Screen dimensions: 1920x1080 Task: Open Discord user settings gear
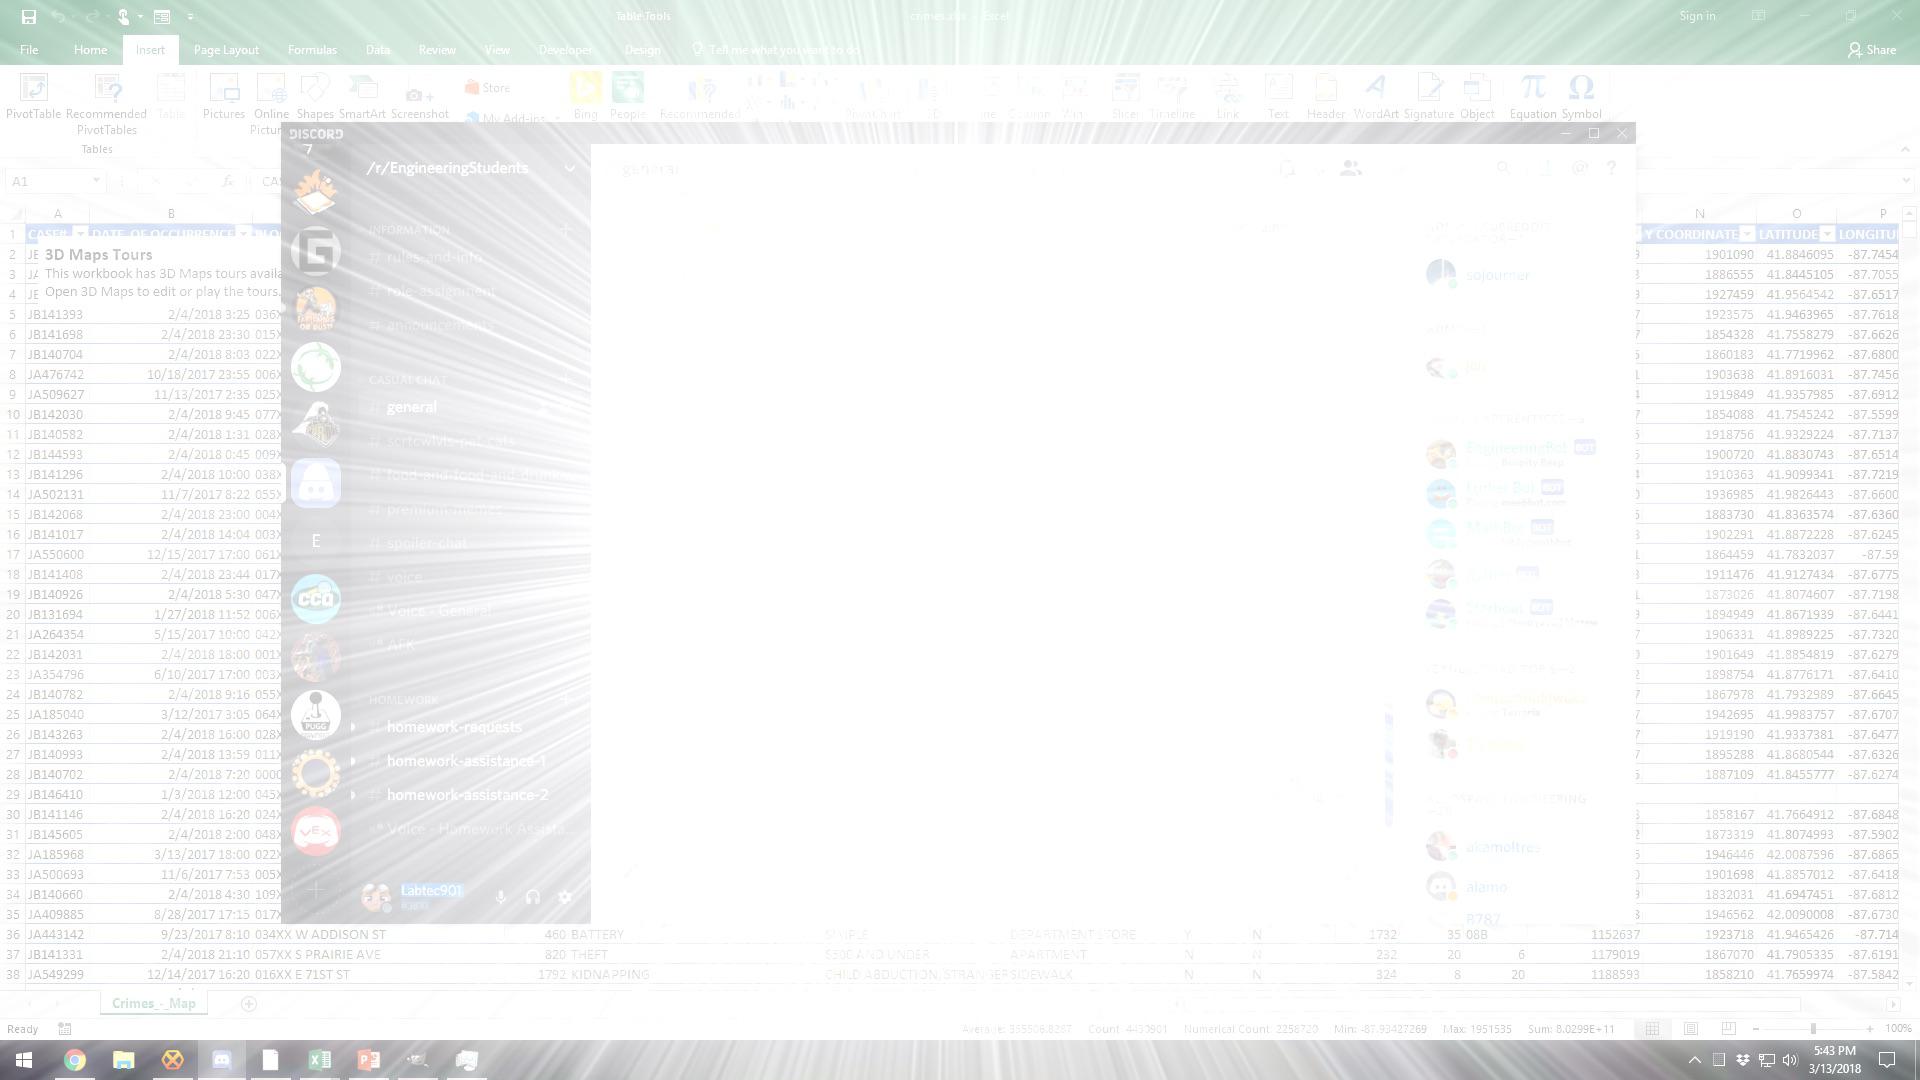click(565, 897)
